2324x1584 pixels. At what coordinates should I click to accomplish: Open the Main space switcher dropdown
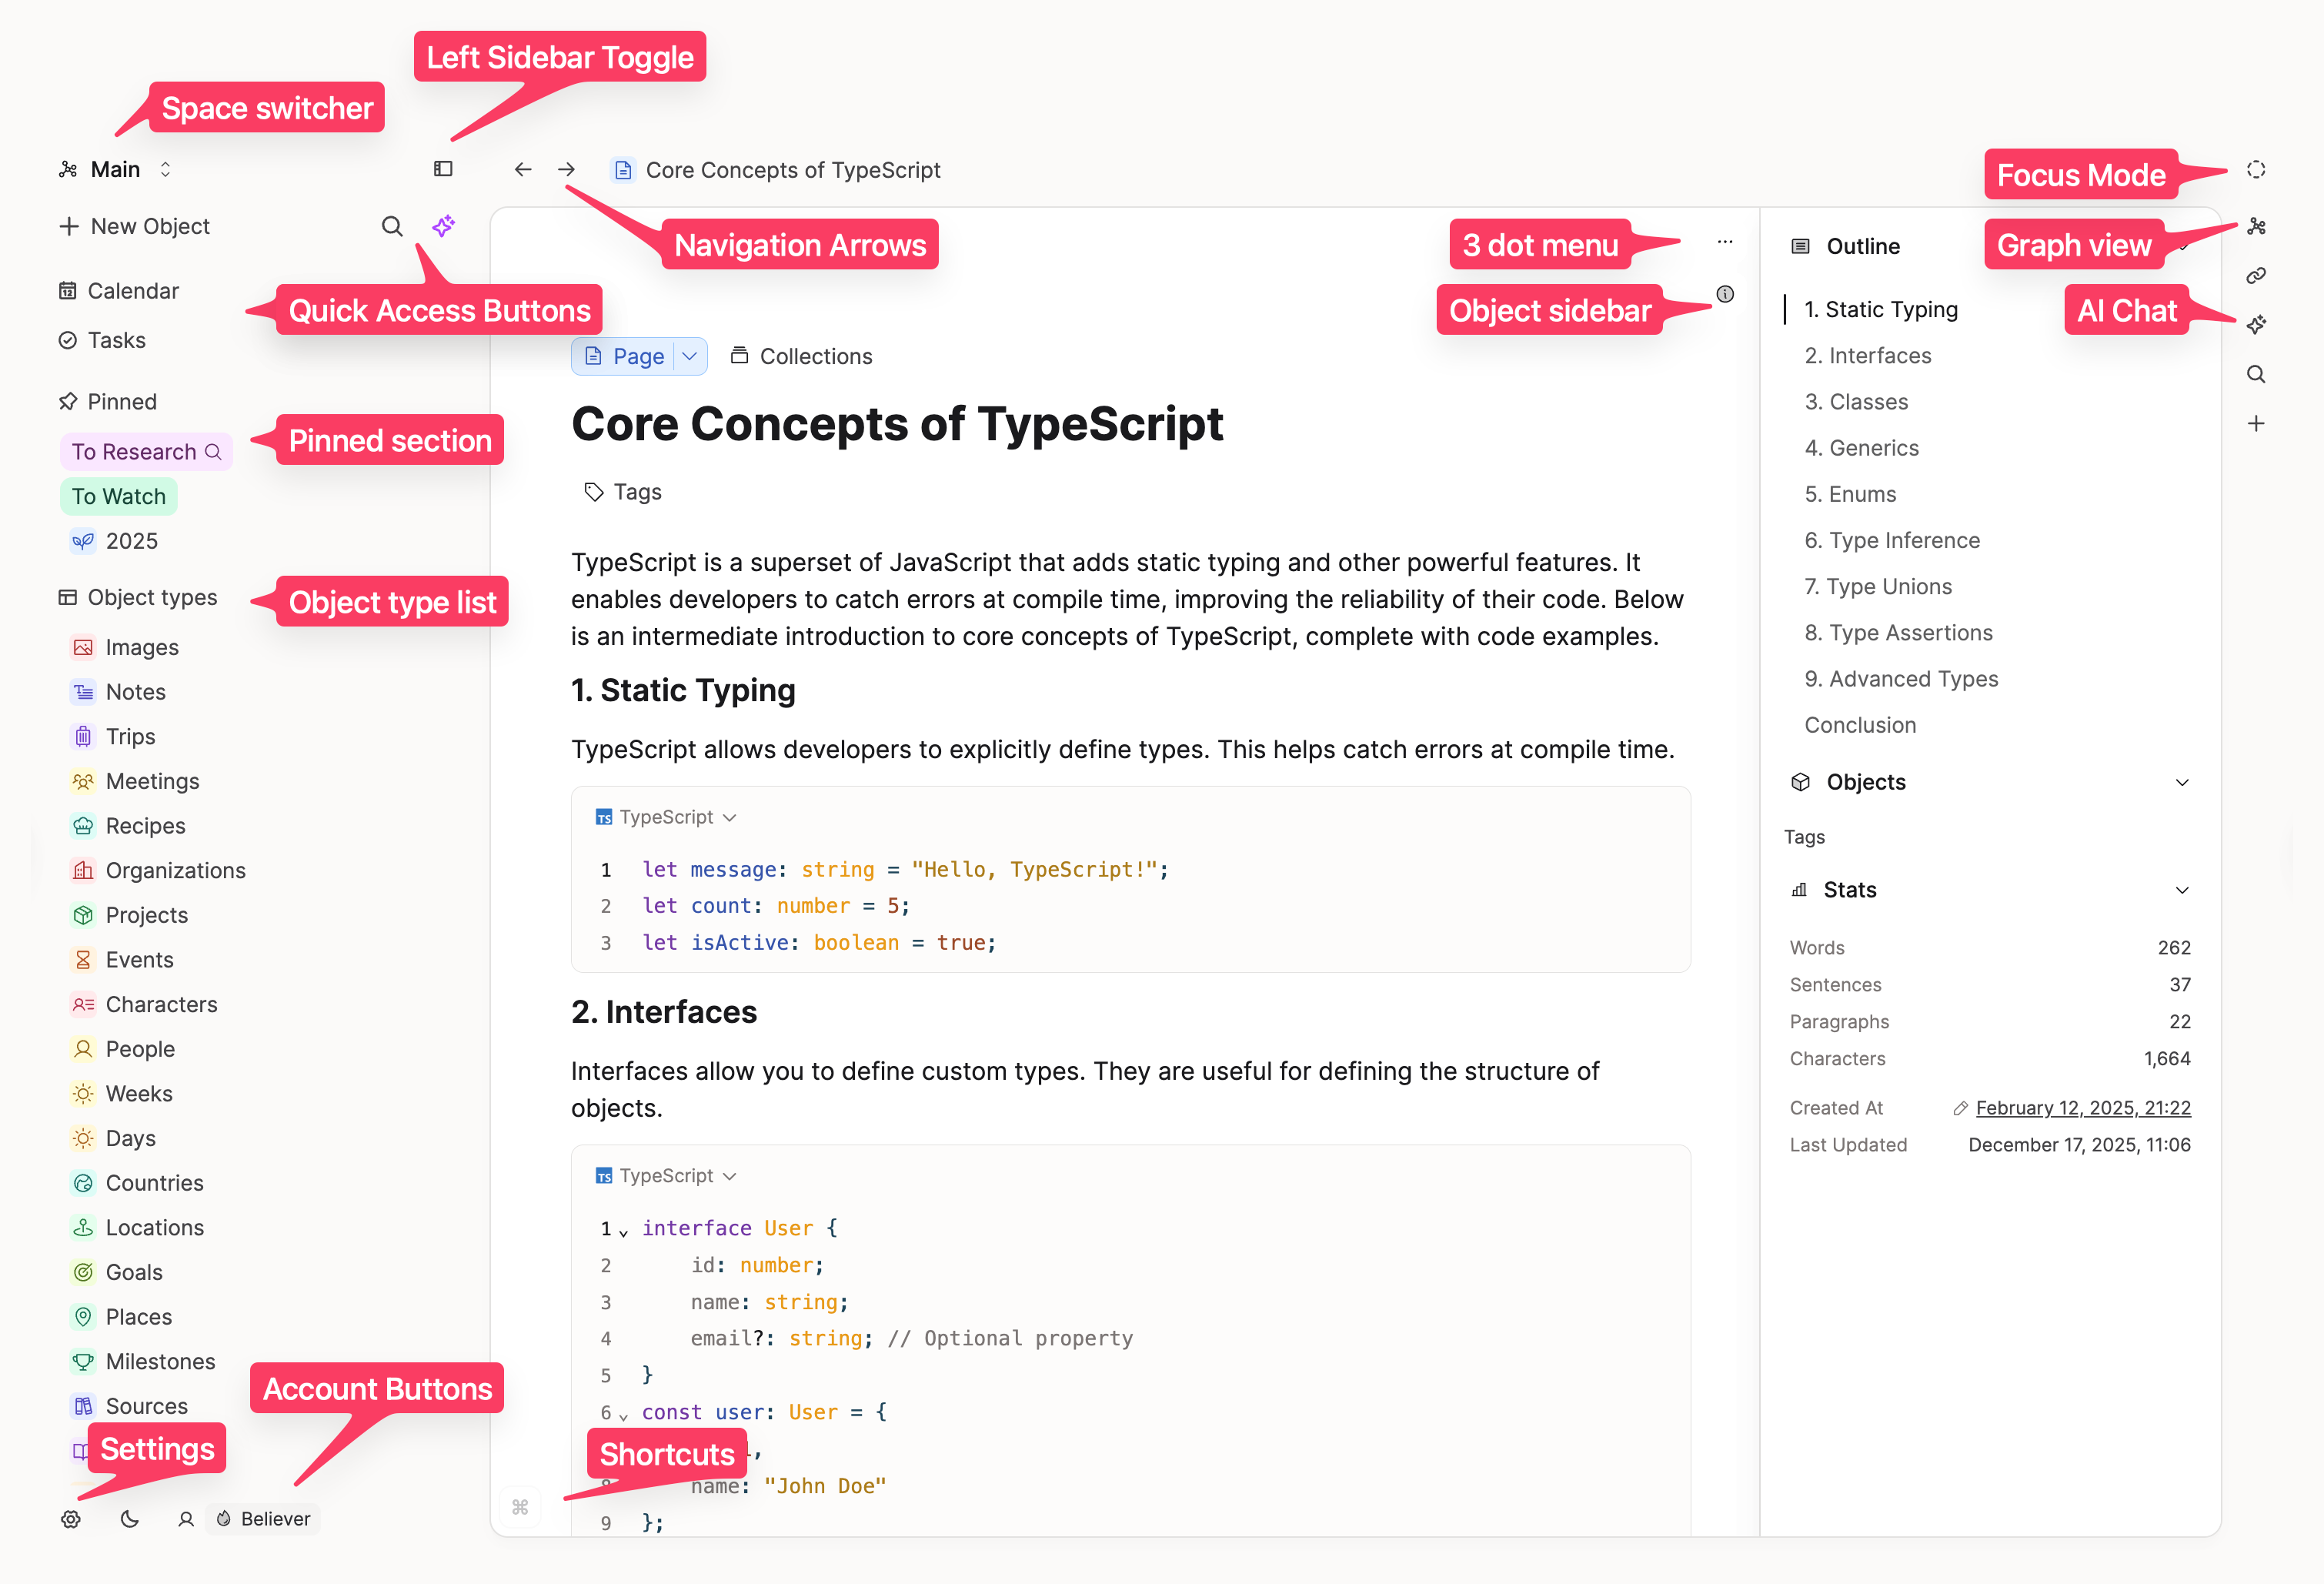(115, 169)
